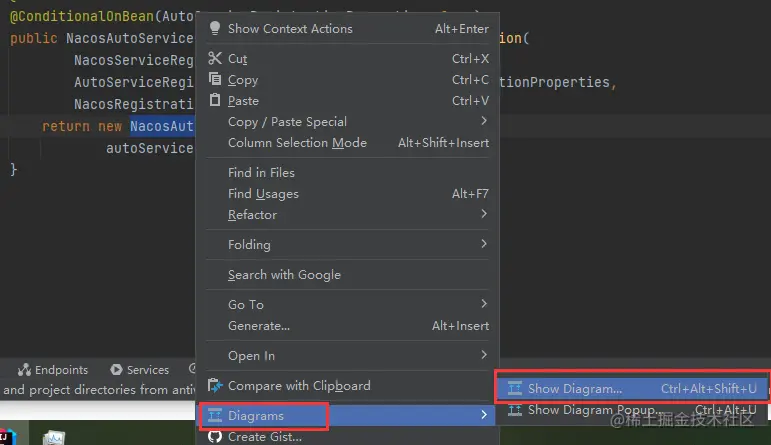The image size is (771, 445).
Task: Open IntelliJ IDEA from the taskbar
Action: tap(7, 437)
